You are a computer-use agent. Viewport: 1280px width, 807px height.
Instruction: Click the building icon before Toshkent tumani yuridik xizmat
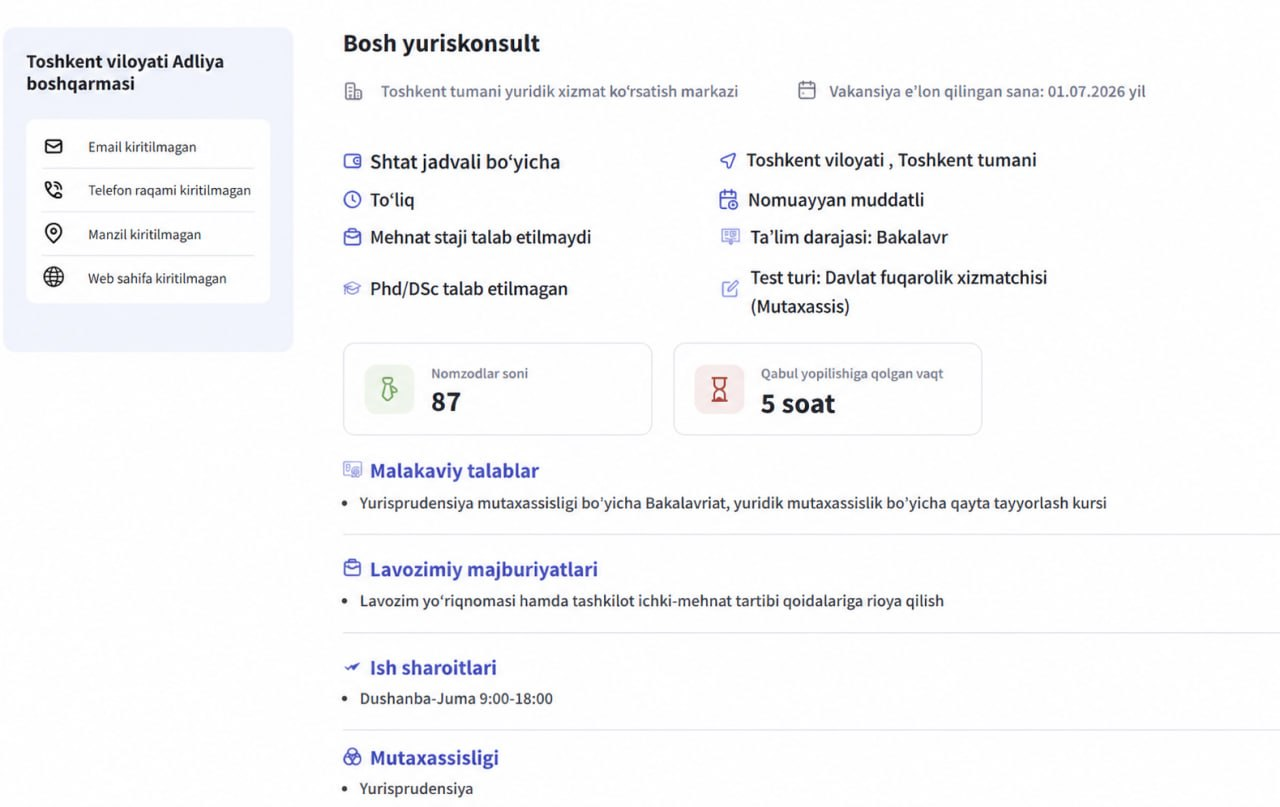point(353,92)
